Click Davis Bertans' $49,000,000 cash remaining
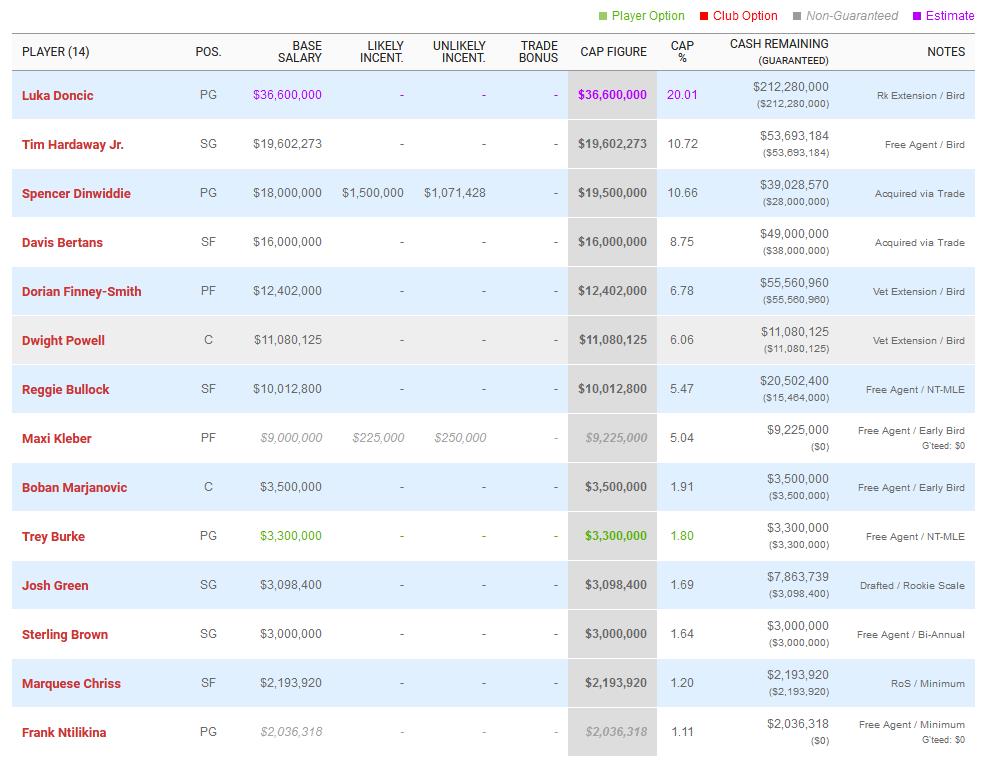Viewport: 989px width, 766px height. [794, 234]
